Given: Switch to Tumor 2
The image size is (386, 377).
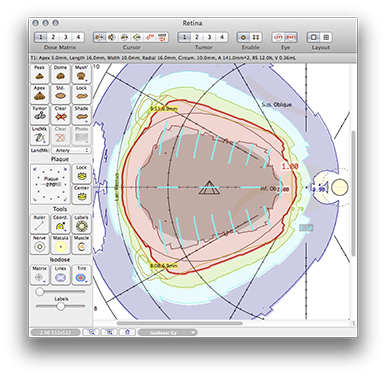Looking at the screenshot, I should click(x=197, y=37).
